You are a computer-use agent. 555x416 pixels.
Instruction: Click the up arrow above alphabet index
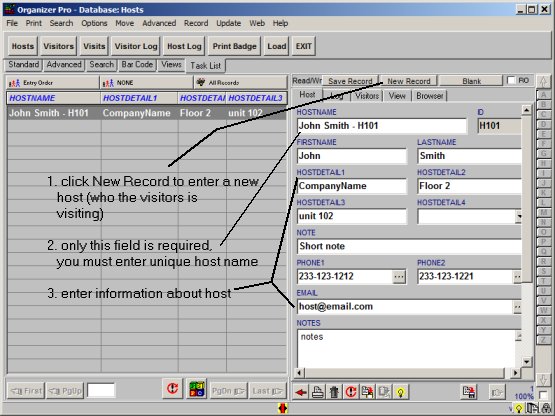[543, 82]
